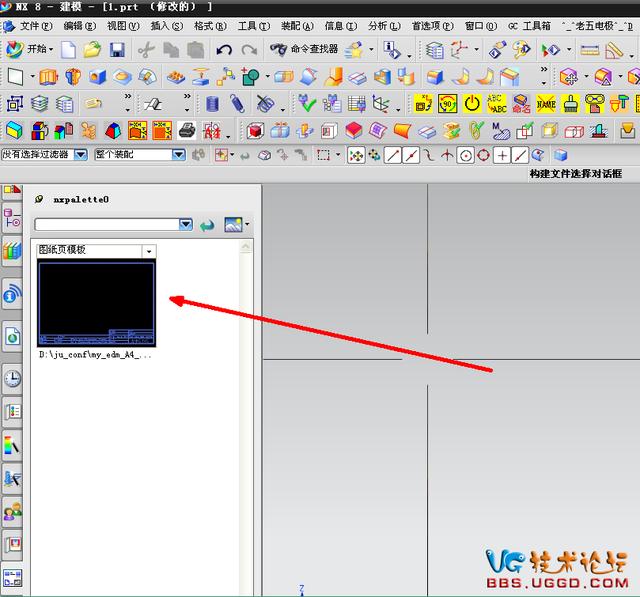Click the Save floppy disk icon
Screen dimensions: 640x597
point(117,50)
